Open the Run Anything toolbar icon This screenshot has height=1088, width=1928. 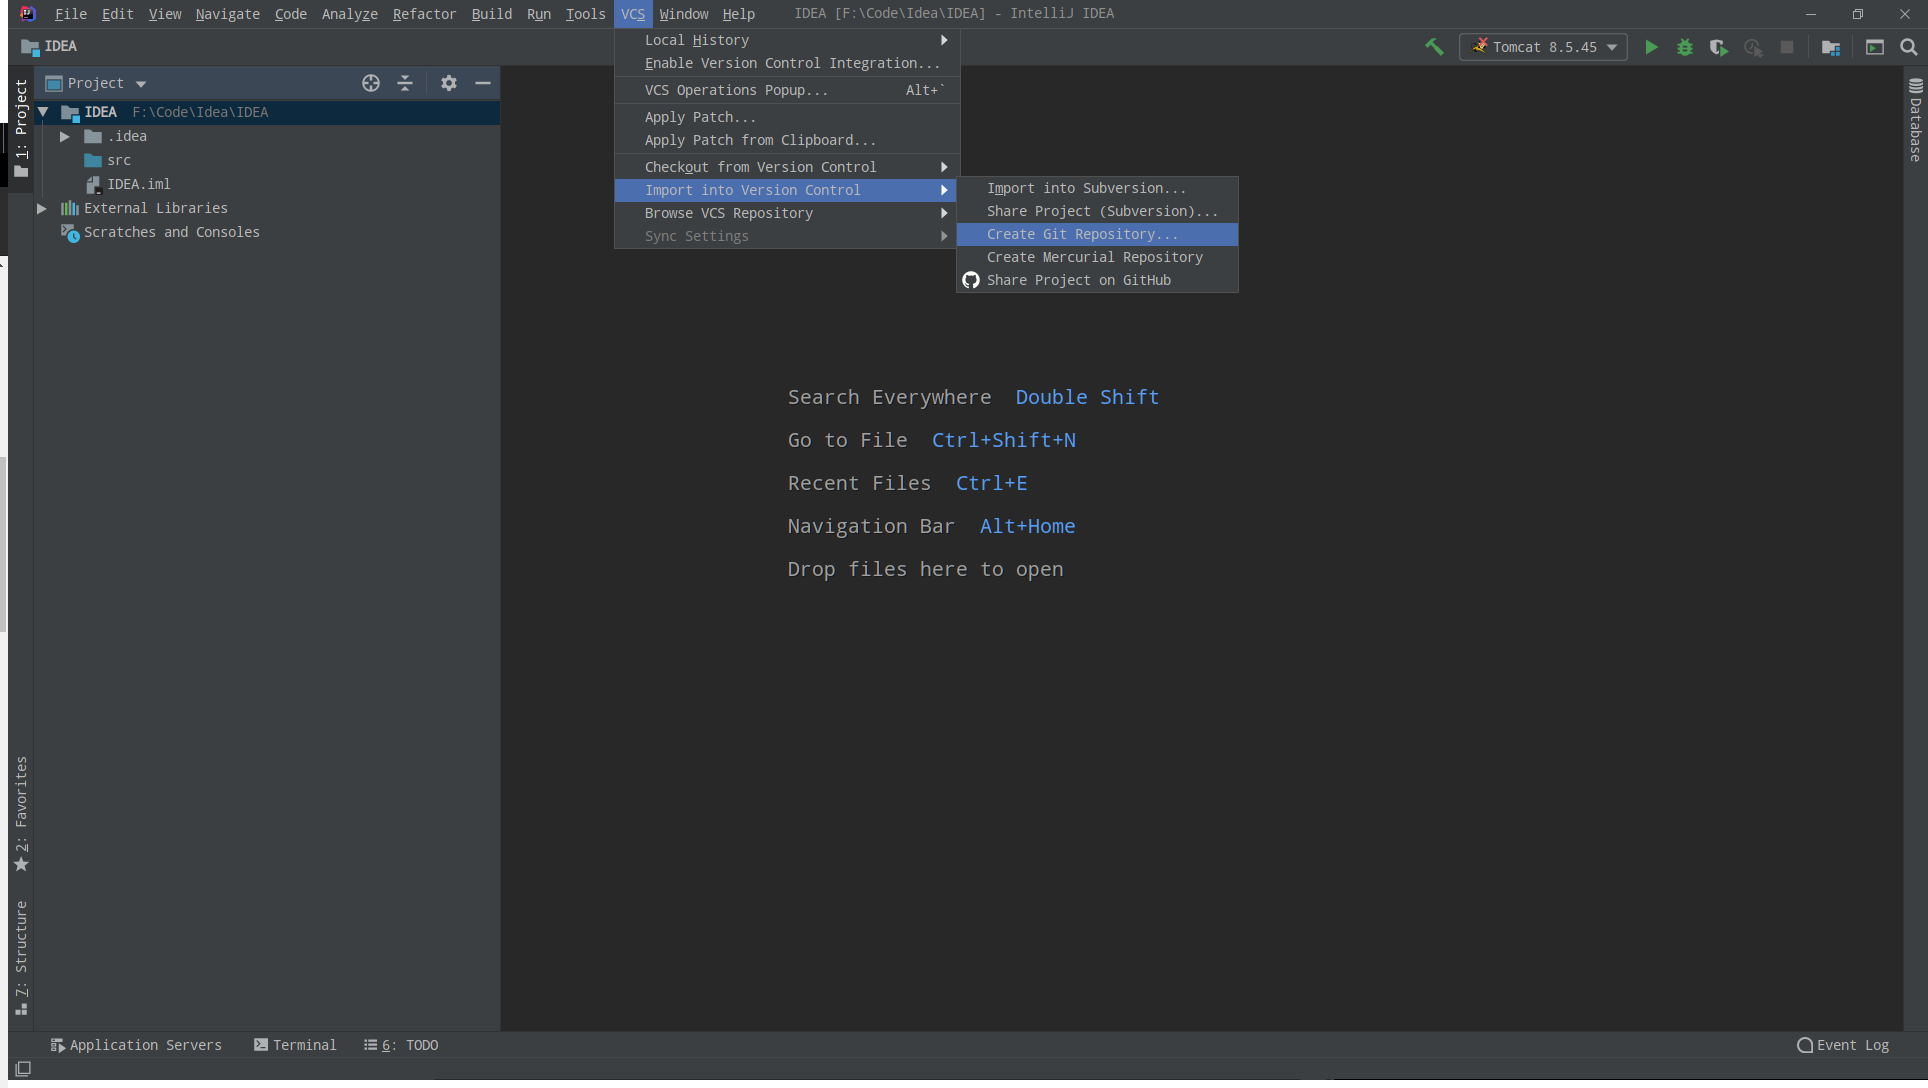1875,47
